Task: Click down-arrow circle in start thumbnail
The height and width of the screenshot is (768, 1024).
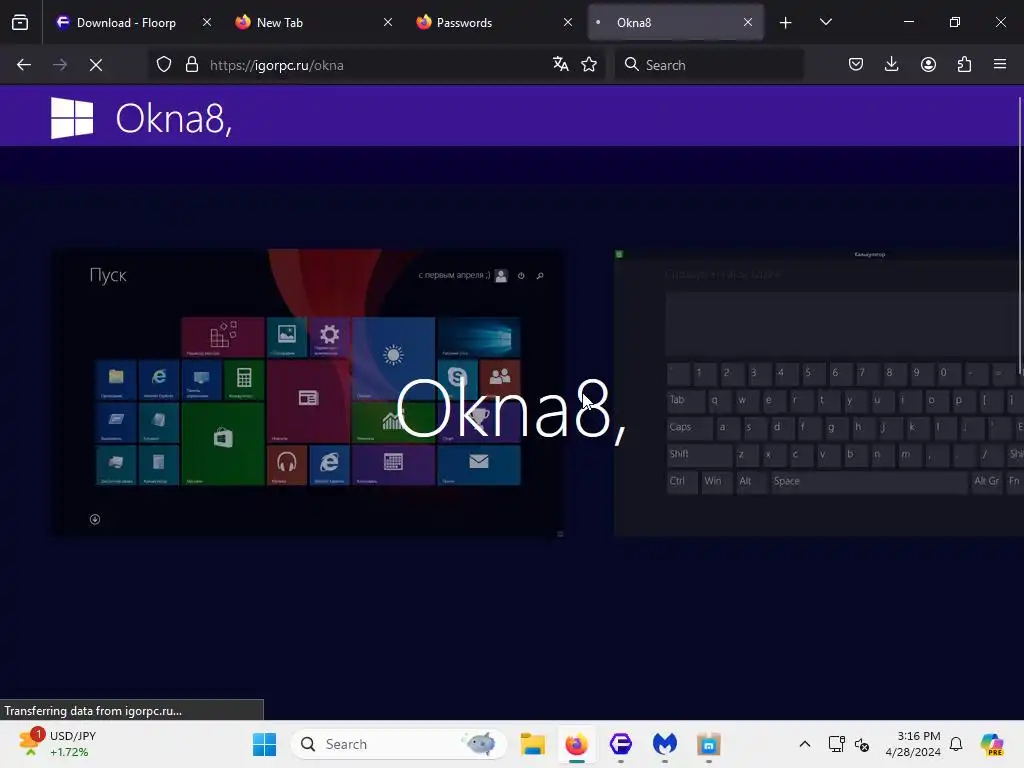Action: coord(95,519)
